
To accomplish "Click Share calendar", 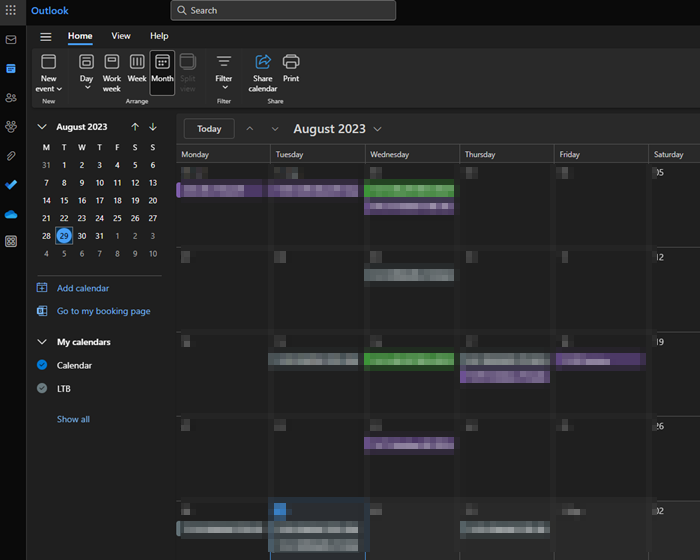I will click(263, 73).
